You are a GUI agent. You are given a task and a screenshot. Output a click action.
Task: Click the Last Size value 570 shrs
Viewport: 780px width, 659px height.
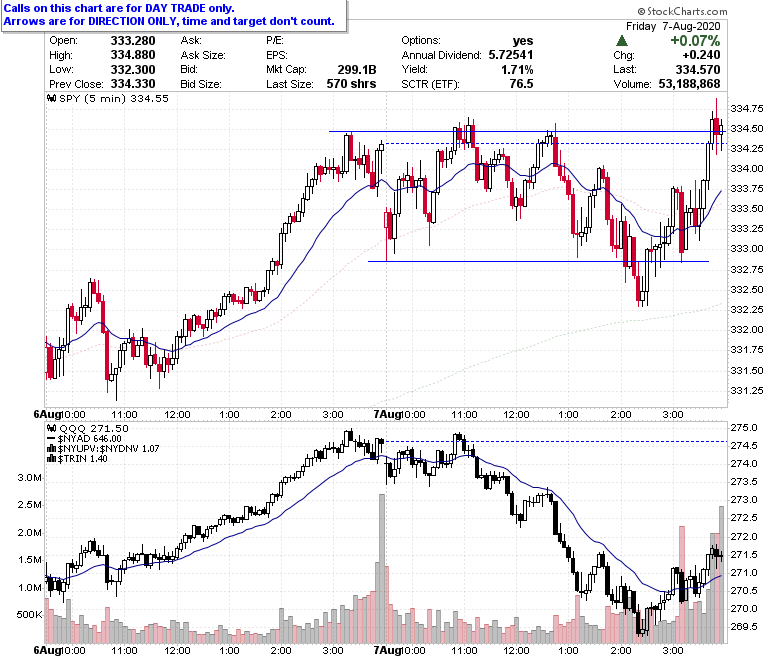351,84
